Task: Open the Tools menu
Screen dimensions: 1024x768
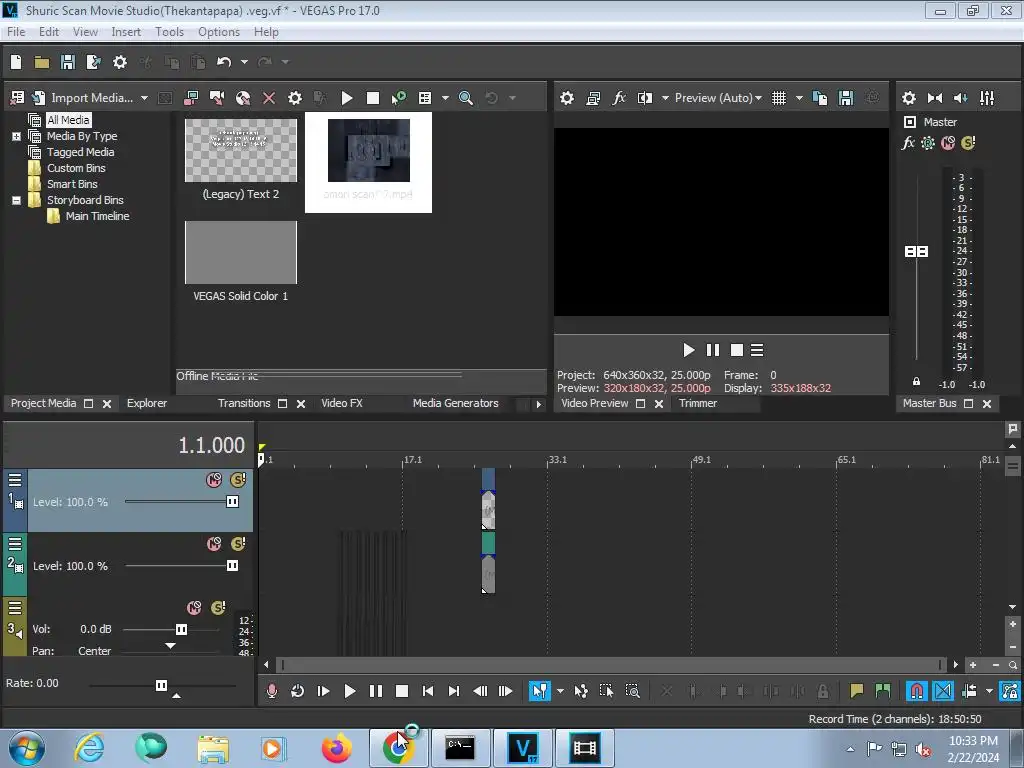Action: coord(169,32)
